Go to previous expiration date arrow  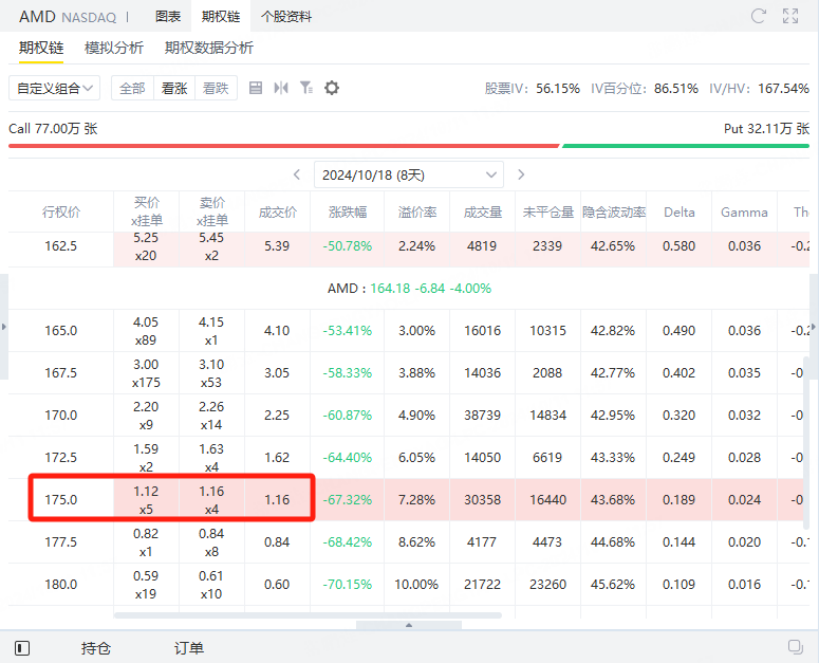pyautogui.click(x=297, y=175)
